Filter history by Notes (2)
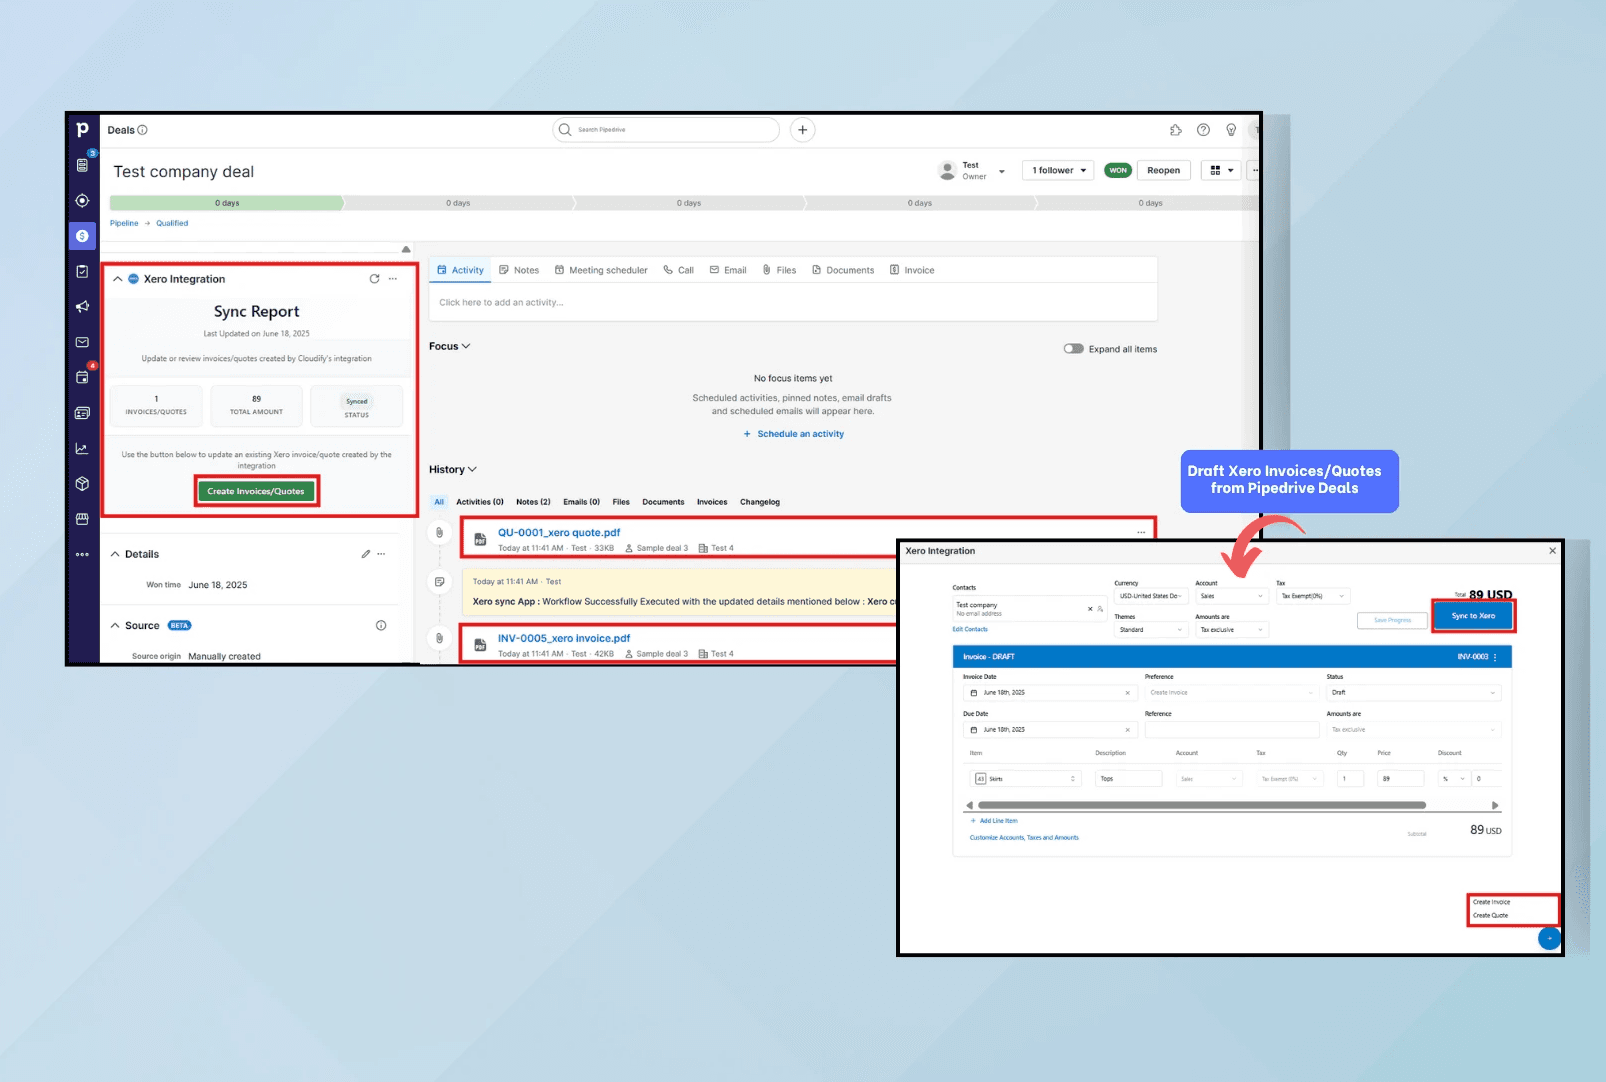This screenshot has width=1606, height=1082. coord(533,502)
